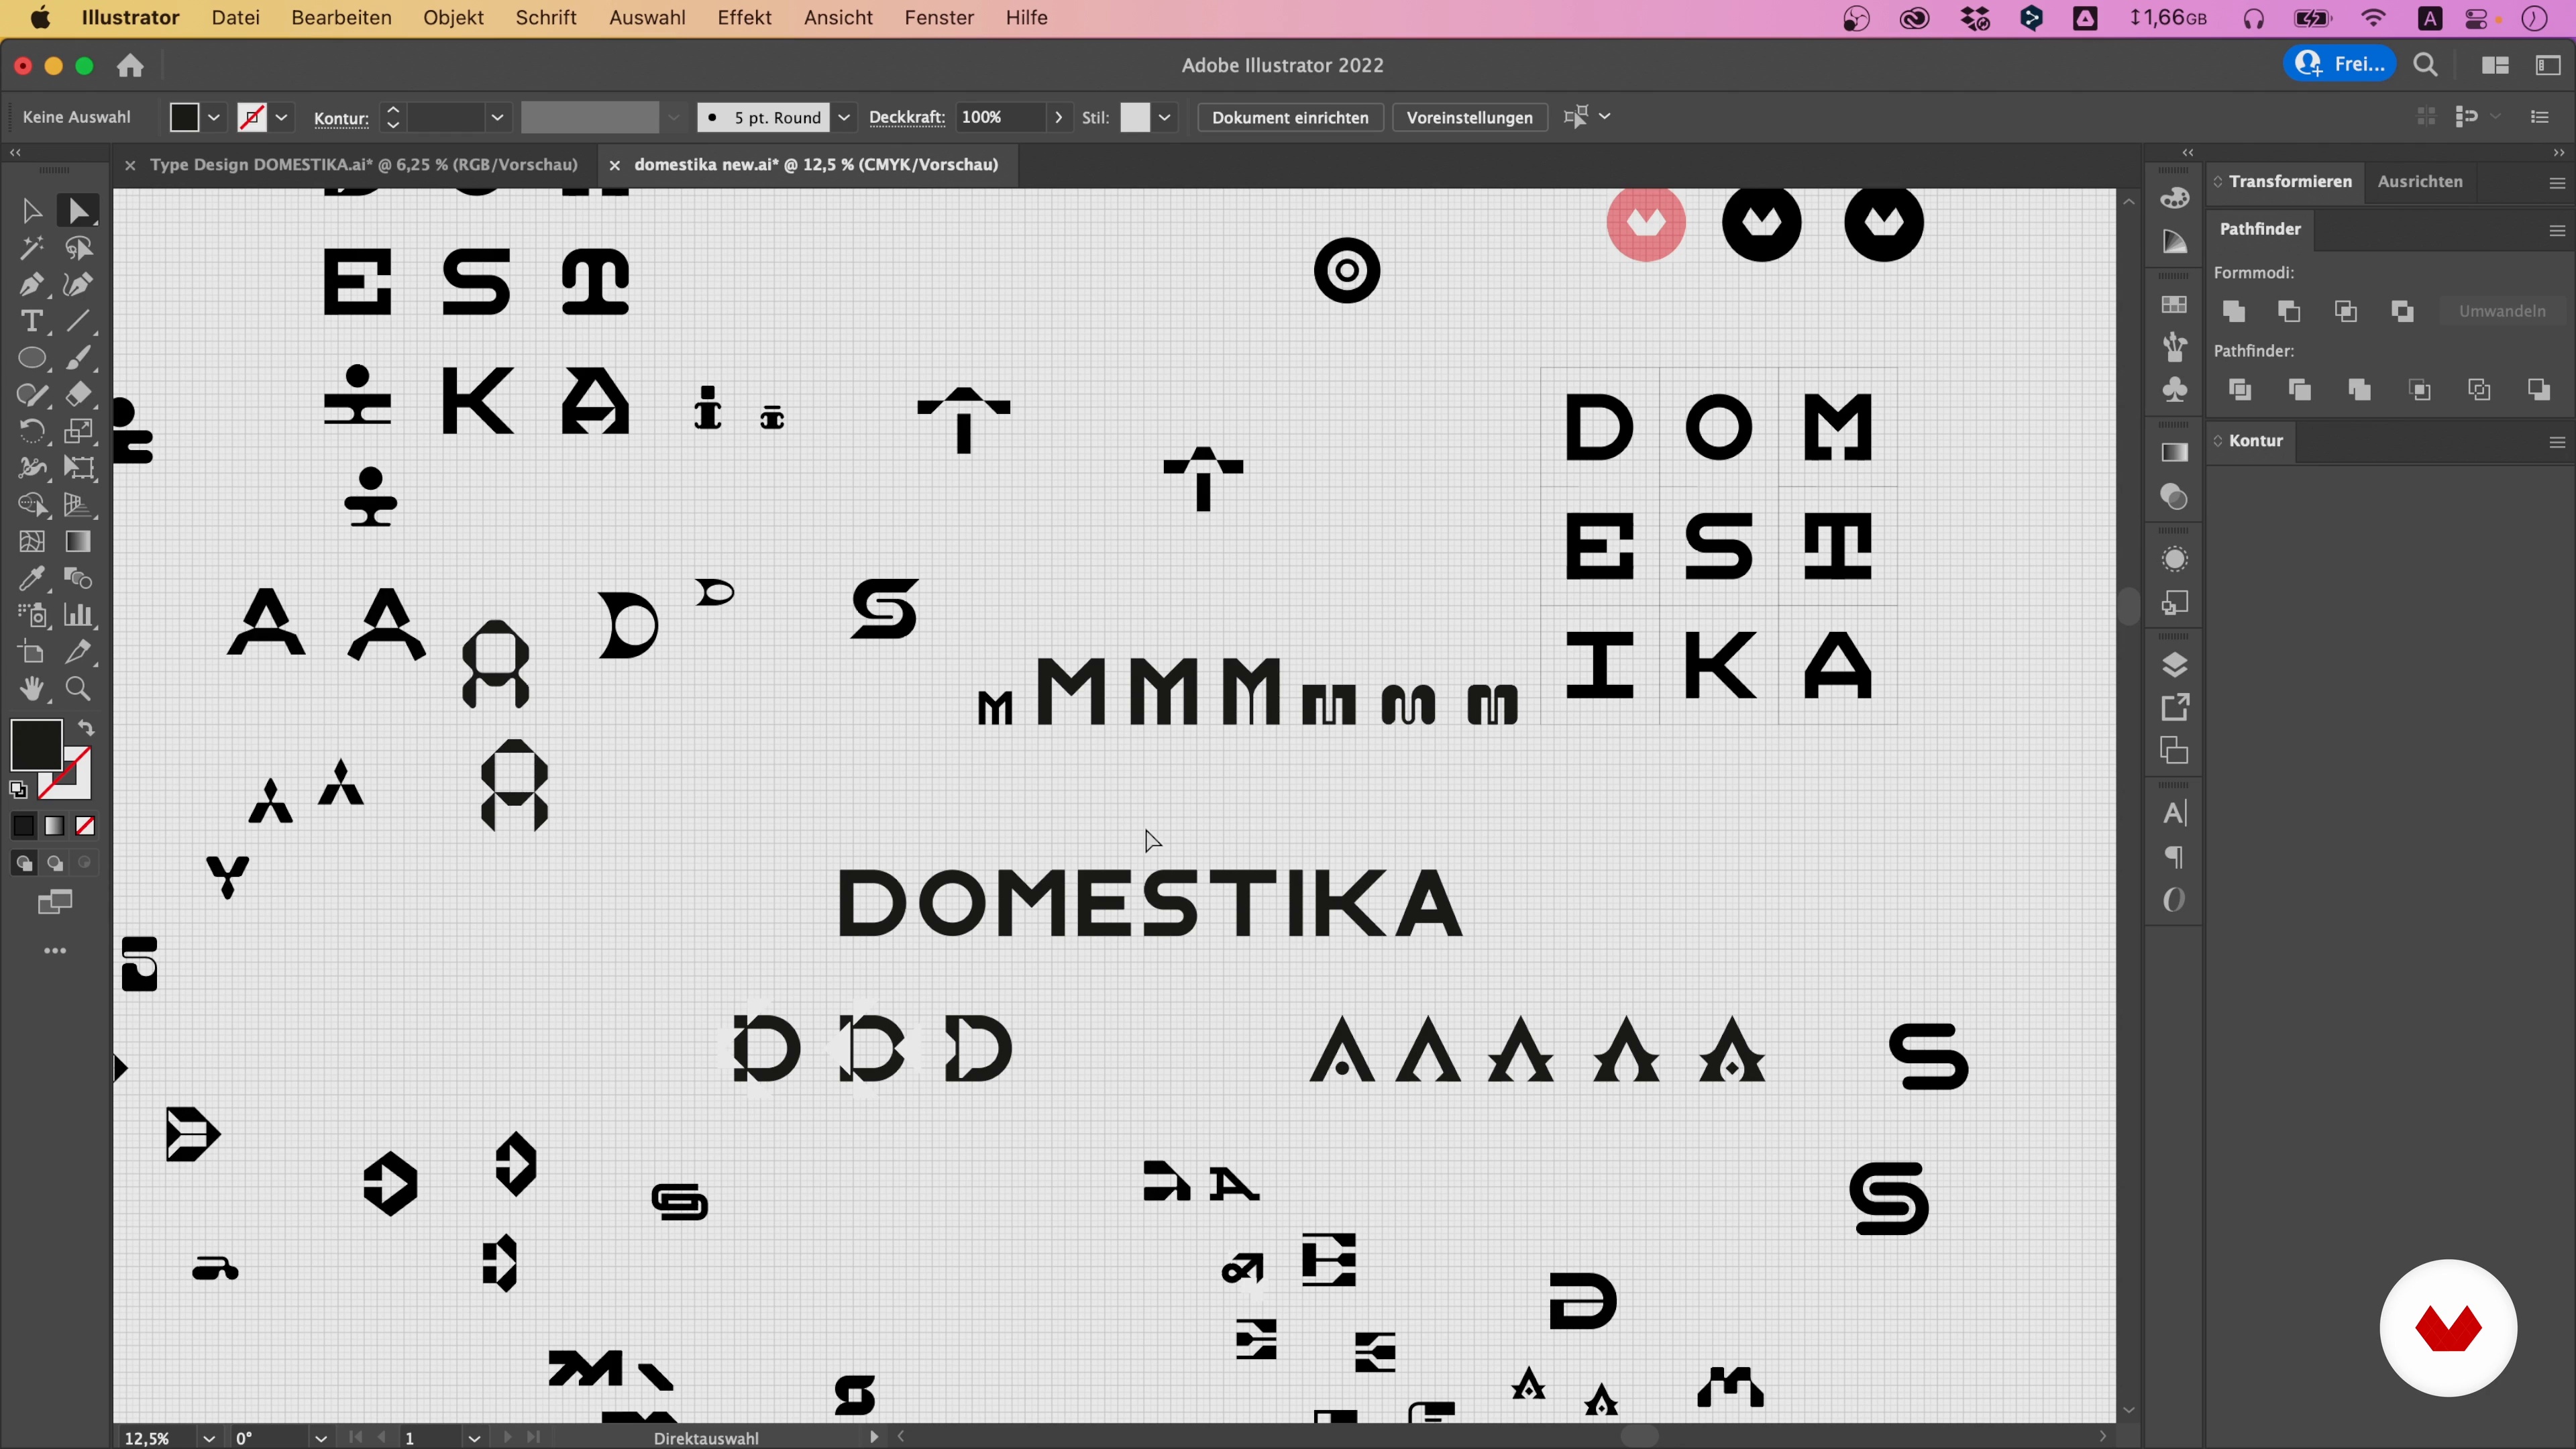Open the Kontur stroke weight dropdown
This screenshot has height=1449, width=2576.
click(497, 118)
